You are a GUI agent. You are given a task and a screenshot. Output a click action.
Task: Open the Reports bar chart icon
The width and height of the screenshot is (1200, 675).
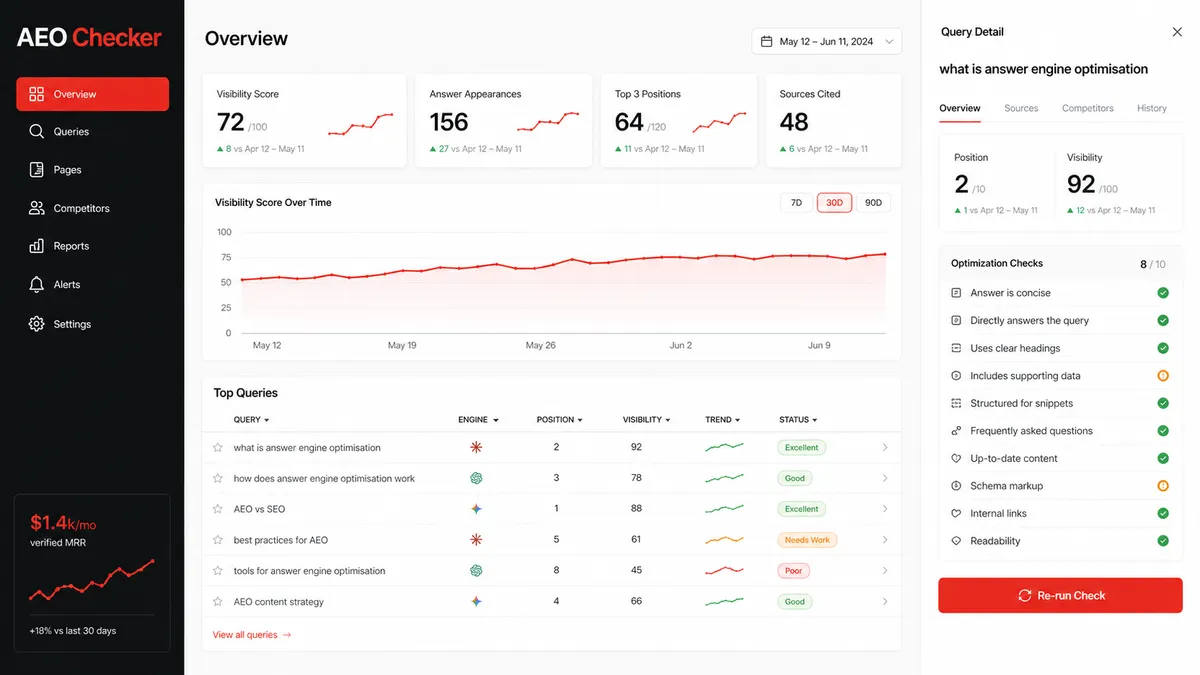37,246
